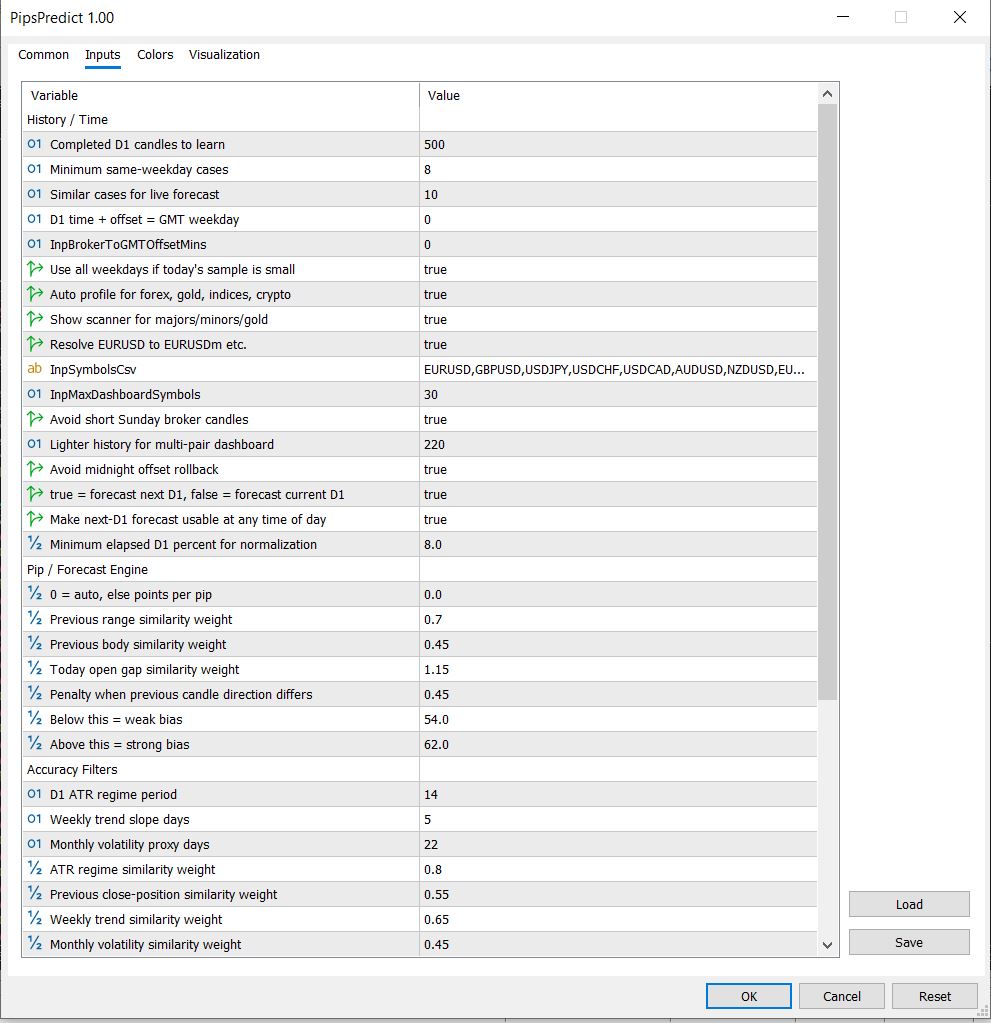Click integer icon beside Similar cases for live forecast
This screenshot has height=1023, width=991.
point(35,194)
